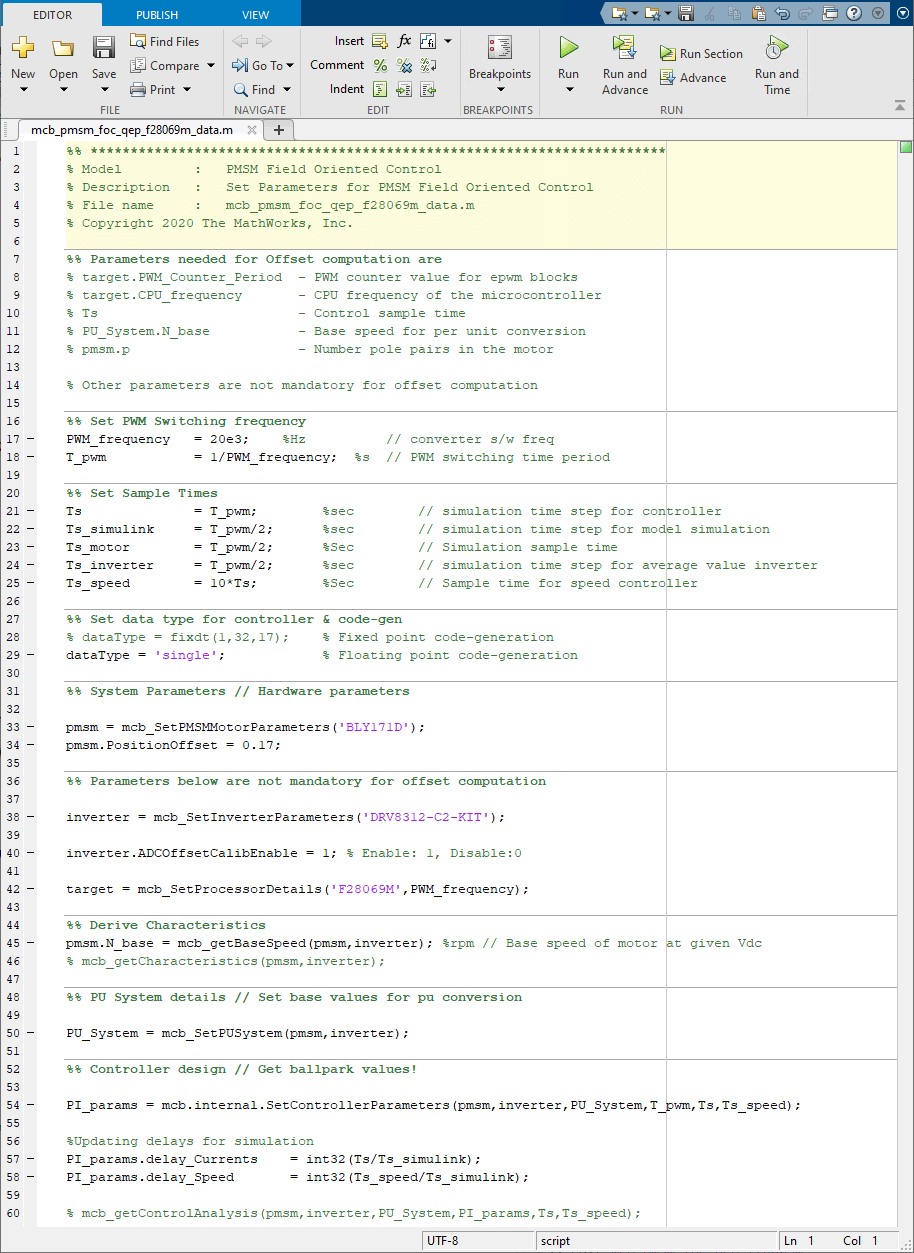Click Run Section
This screenshot has width=914, height=1253.
(x=701, y=54)
